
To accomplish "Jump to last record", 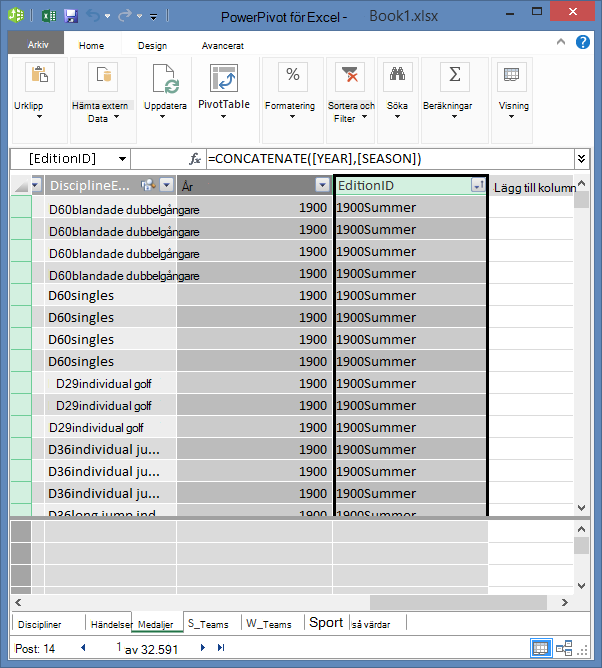I will 221,648.
